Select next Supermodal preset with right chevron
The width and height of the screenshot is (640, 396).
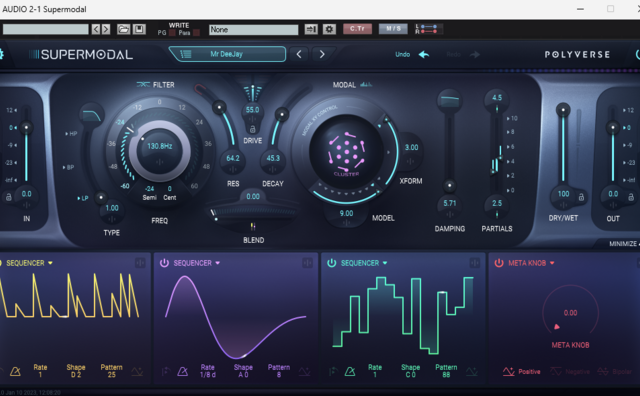pyautogui.click(x=322, y=54)
